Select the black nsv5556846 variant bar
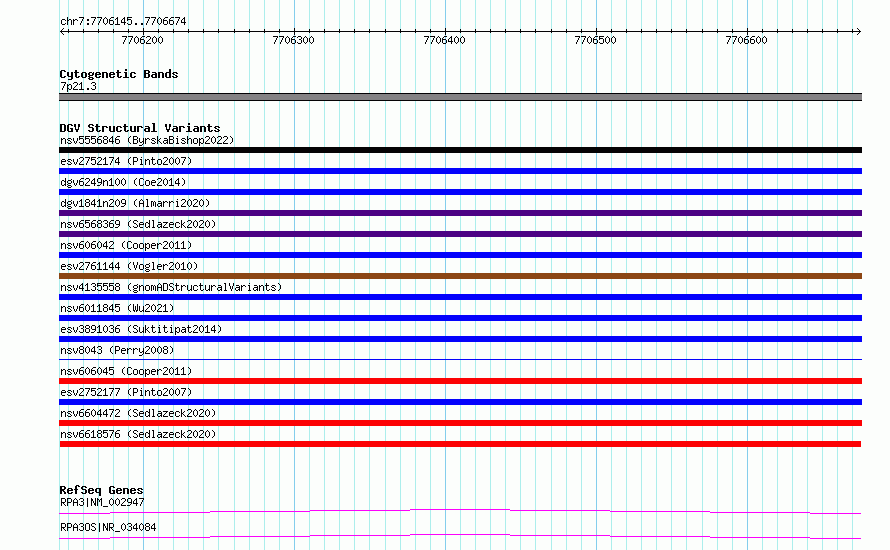This screenshot has width=890, height=550. (460, 150)
